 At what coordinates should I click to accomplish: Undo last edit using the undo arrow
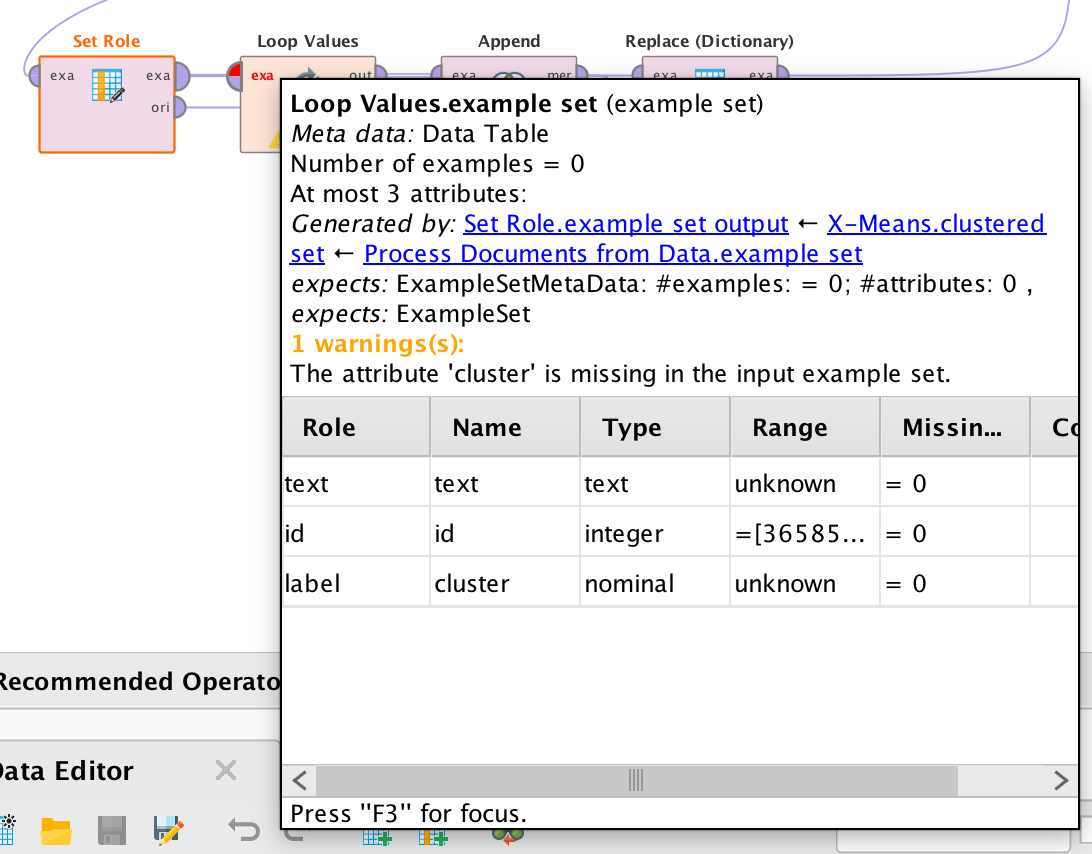(x=243, y=827)
